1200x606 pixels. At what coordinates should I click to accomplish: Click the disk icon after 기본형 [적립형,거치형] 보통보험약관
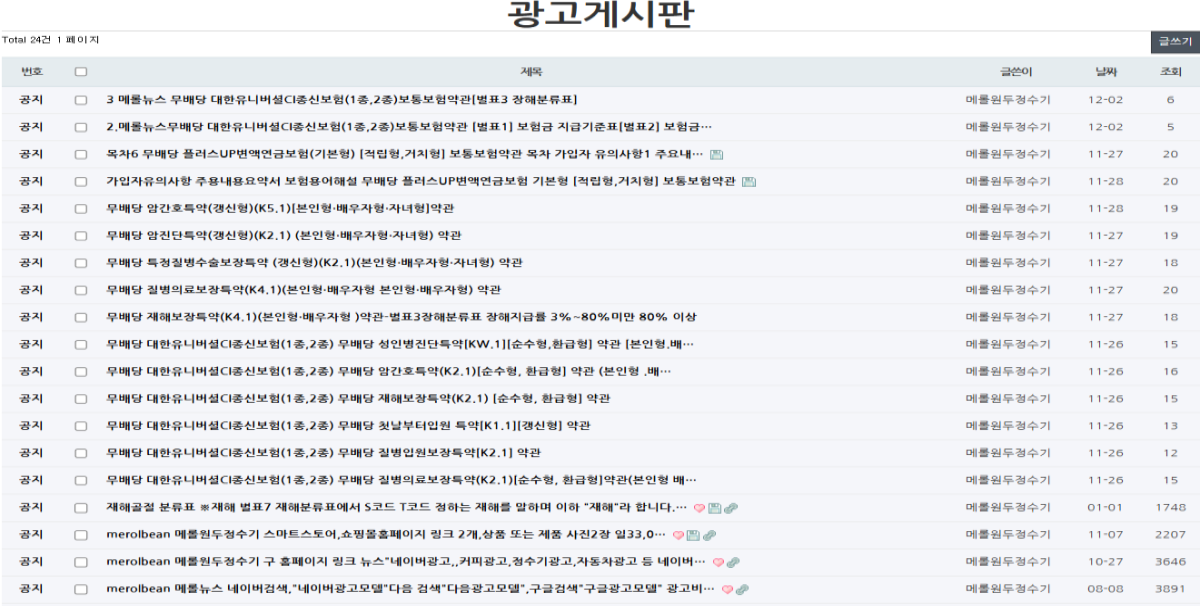click(x=749, y=181)
